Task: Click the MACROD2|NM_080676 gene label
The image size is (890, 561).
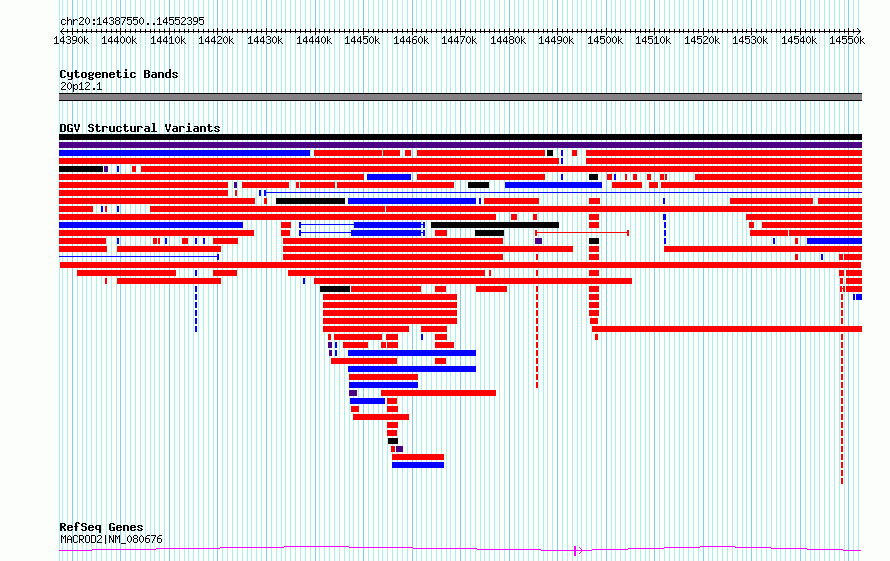Action: coord(111,539)
